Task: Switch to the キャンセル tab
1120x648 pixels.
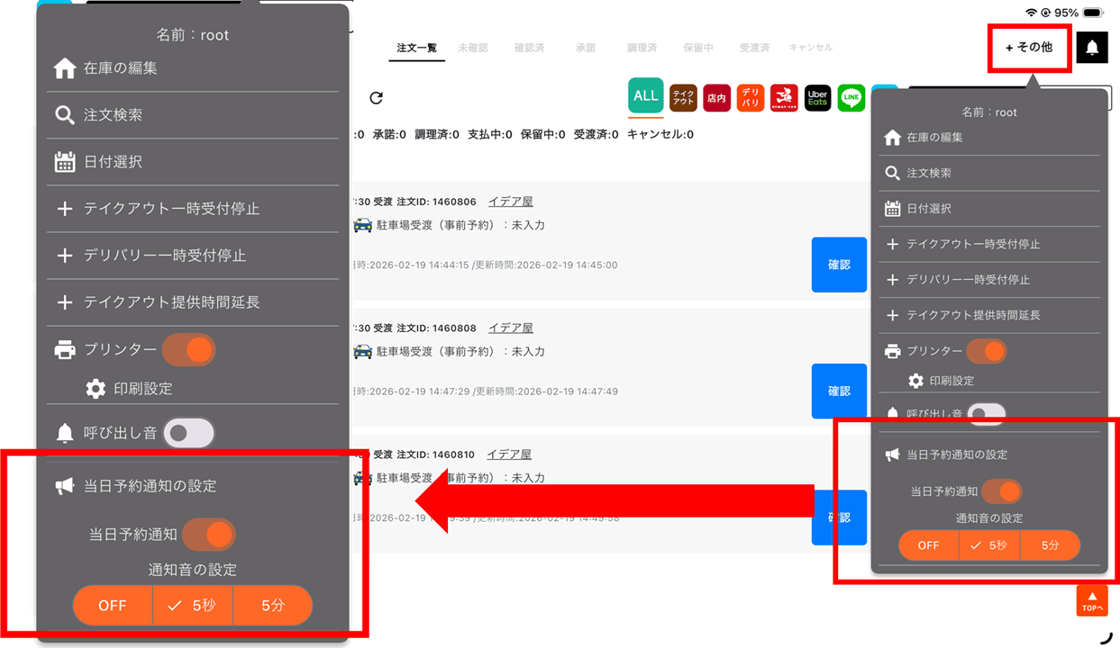Action: [x=810, y=48]
